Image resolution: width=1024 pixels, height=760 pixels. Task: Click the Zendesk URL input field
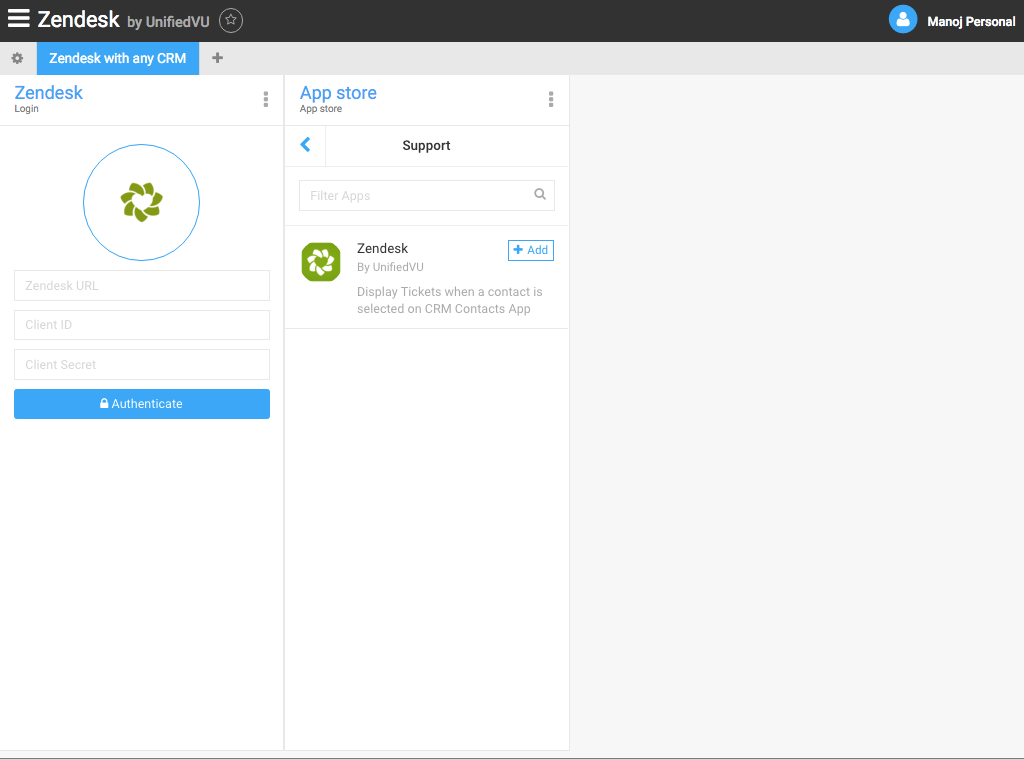pos(142,286)
